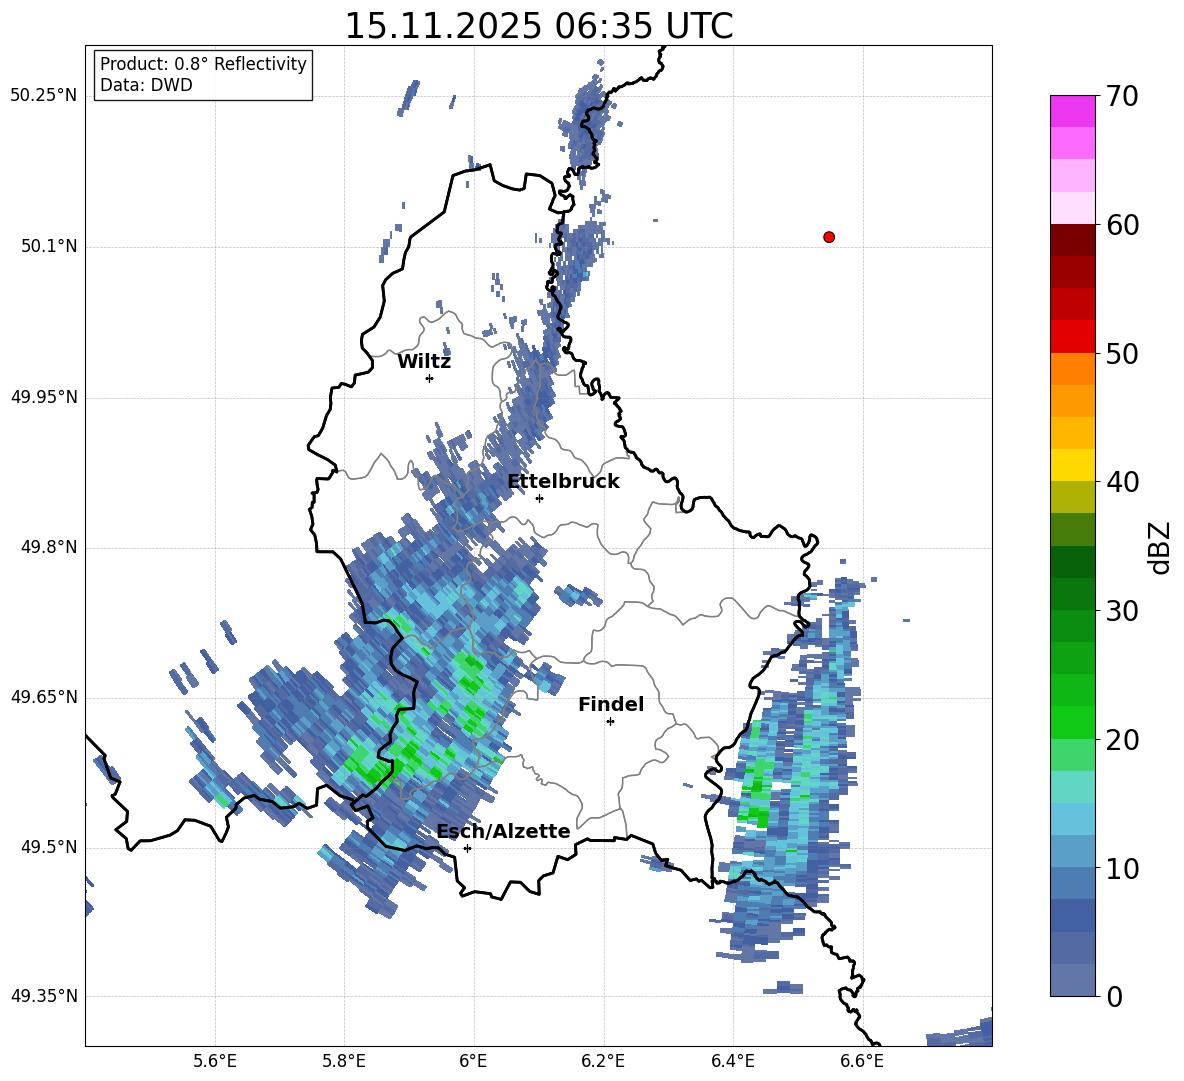This screenshot has width=1184, height=1081.
Task: Click the dBZ colorbar label
Action: [1161, 547]
